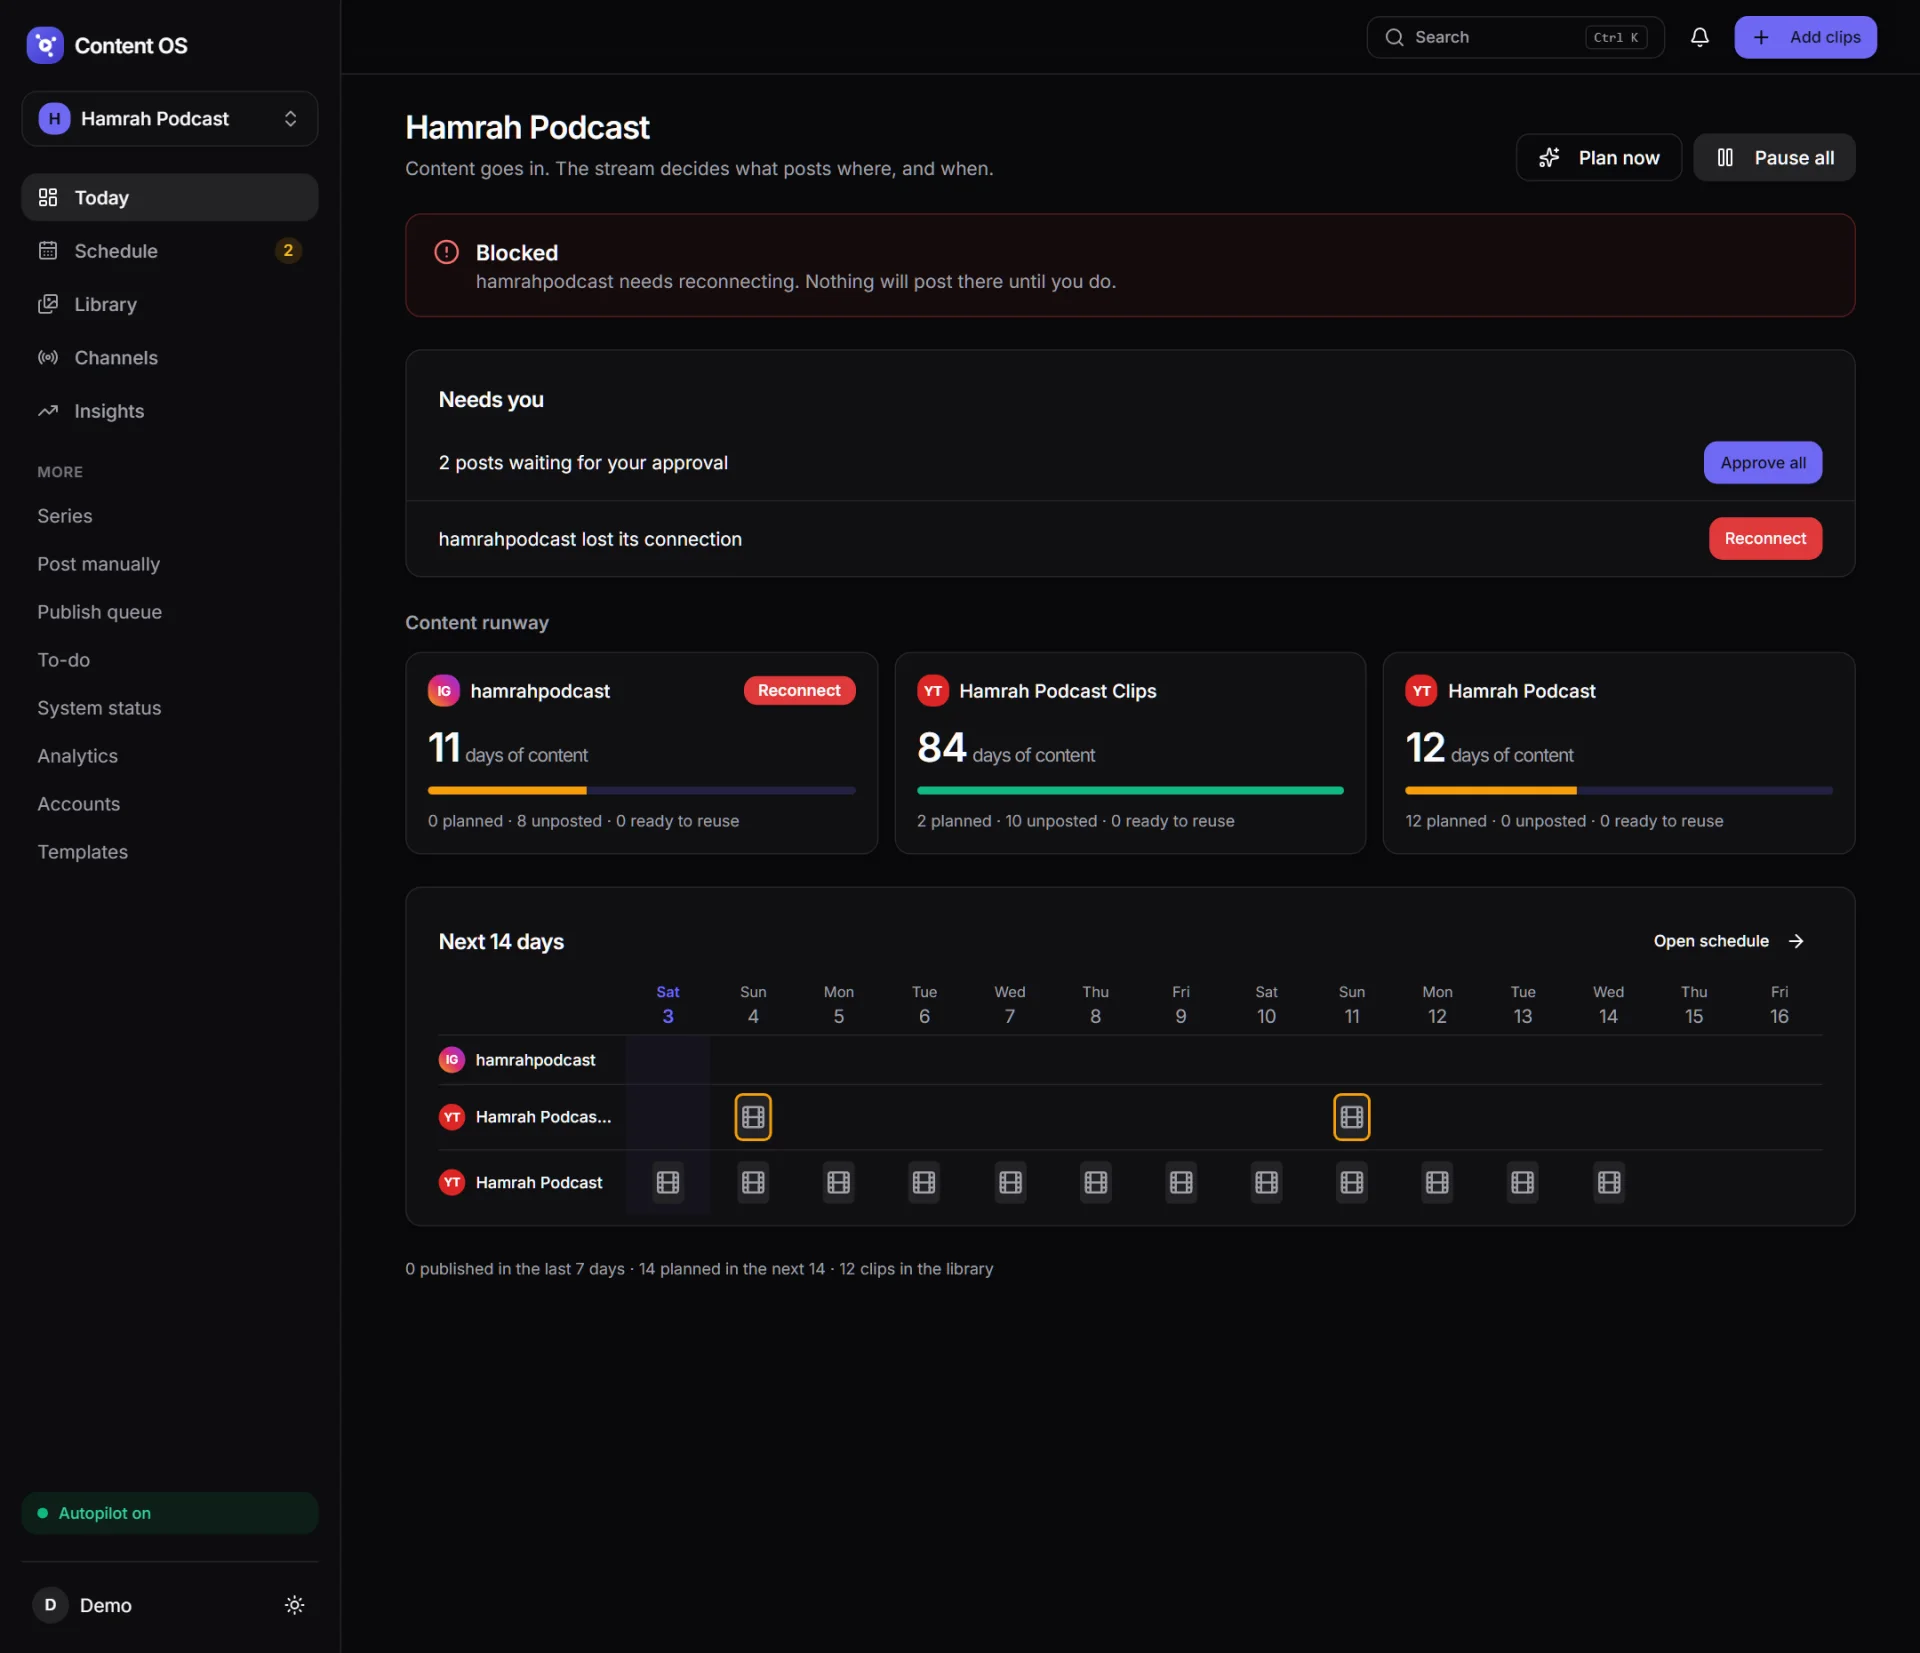The image size is (1920, 1653).
Task: Open the Templates page
Action: click(x=82, y=852)
